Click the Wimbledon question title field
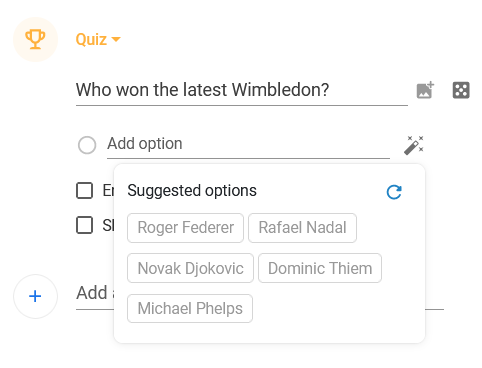 pos(242,90)
